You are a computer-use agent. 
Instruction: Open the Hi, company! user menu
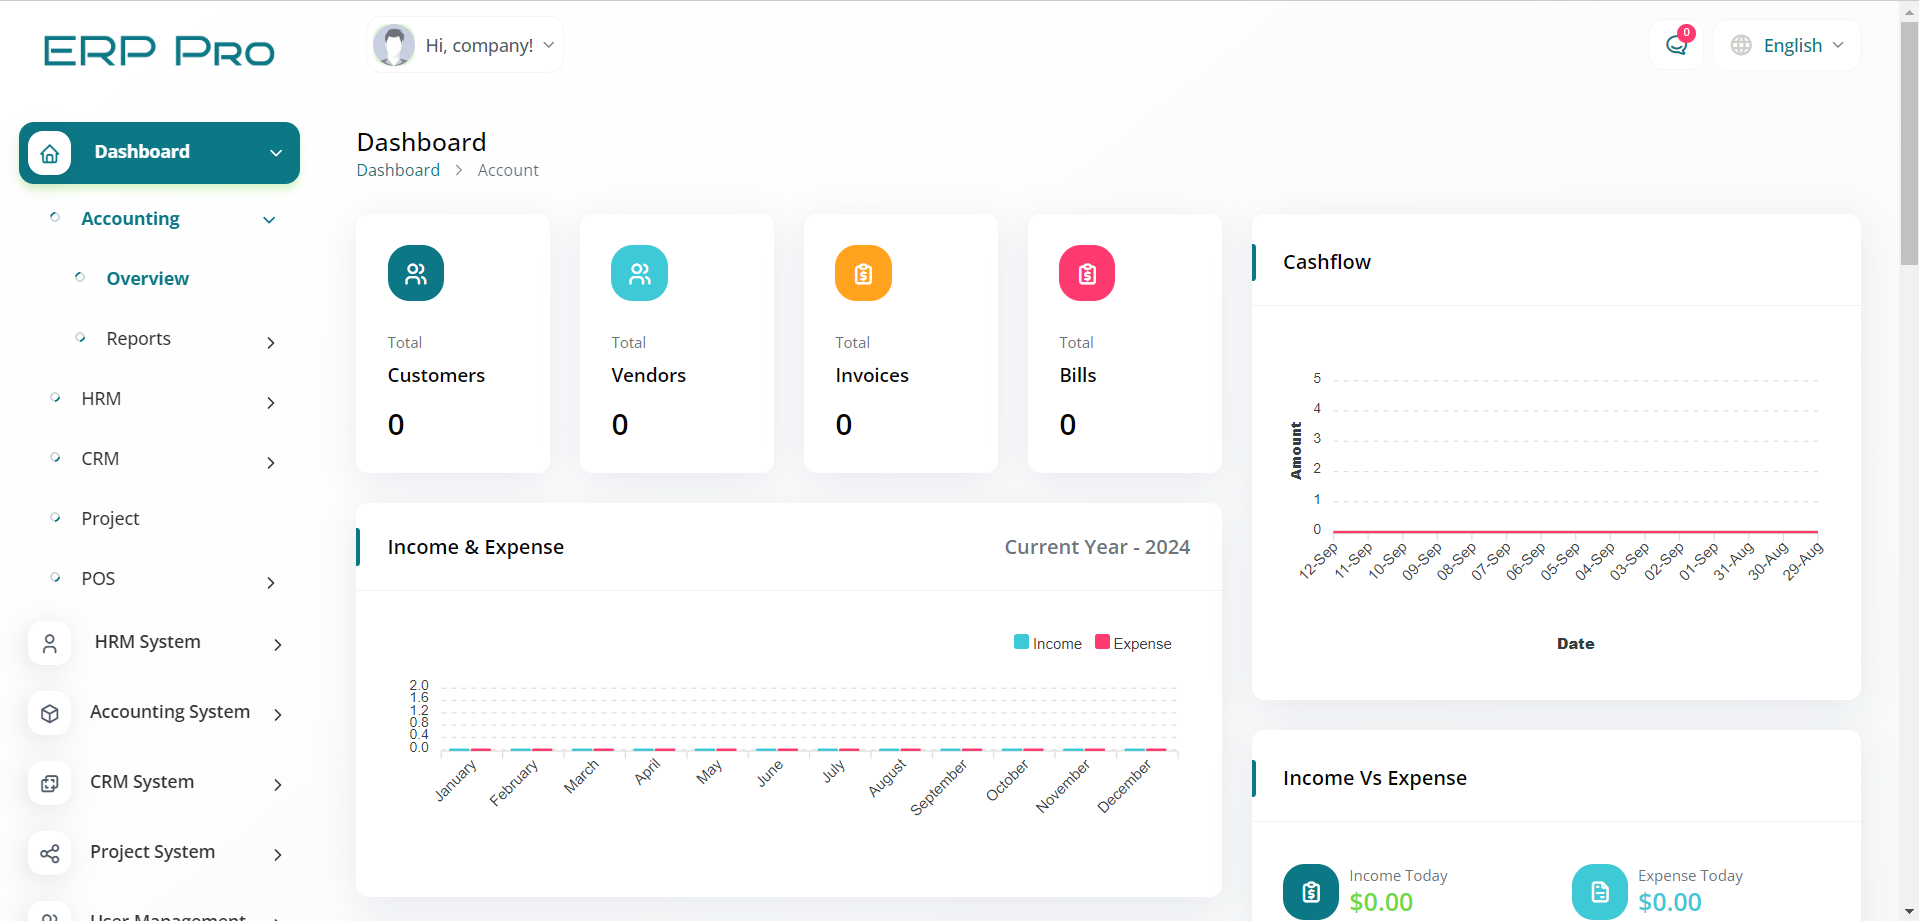[x=465, y=45]
